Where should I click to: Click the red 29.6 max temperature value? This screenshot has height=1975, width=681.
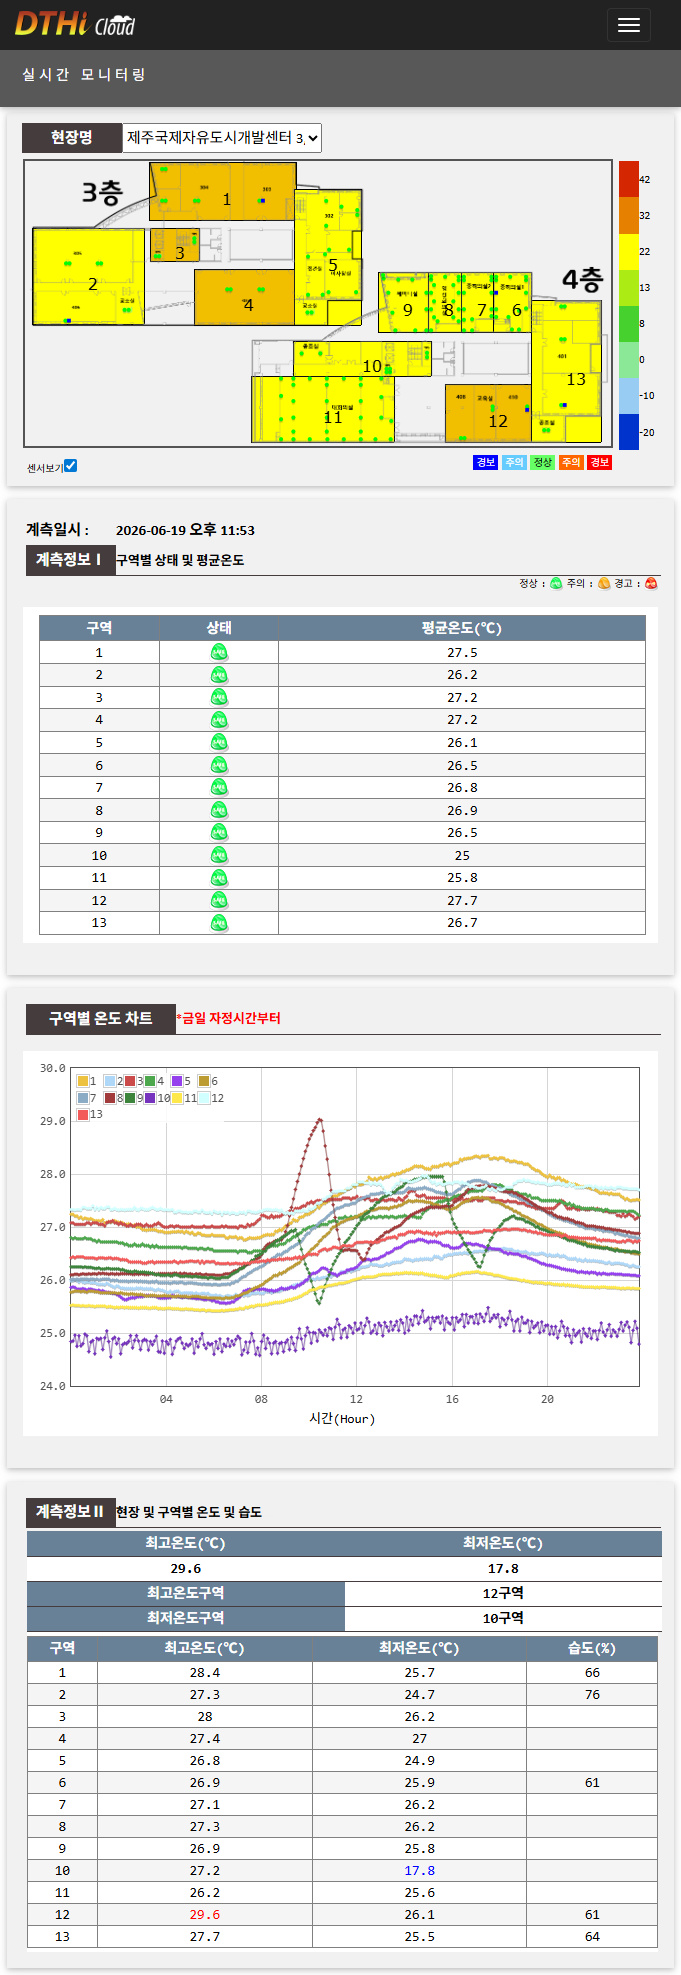205,1914
